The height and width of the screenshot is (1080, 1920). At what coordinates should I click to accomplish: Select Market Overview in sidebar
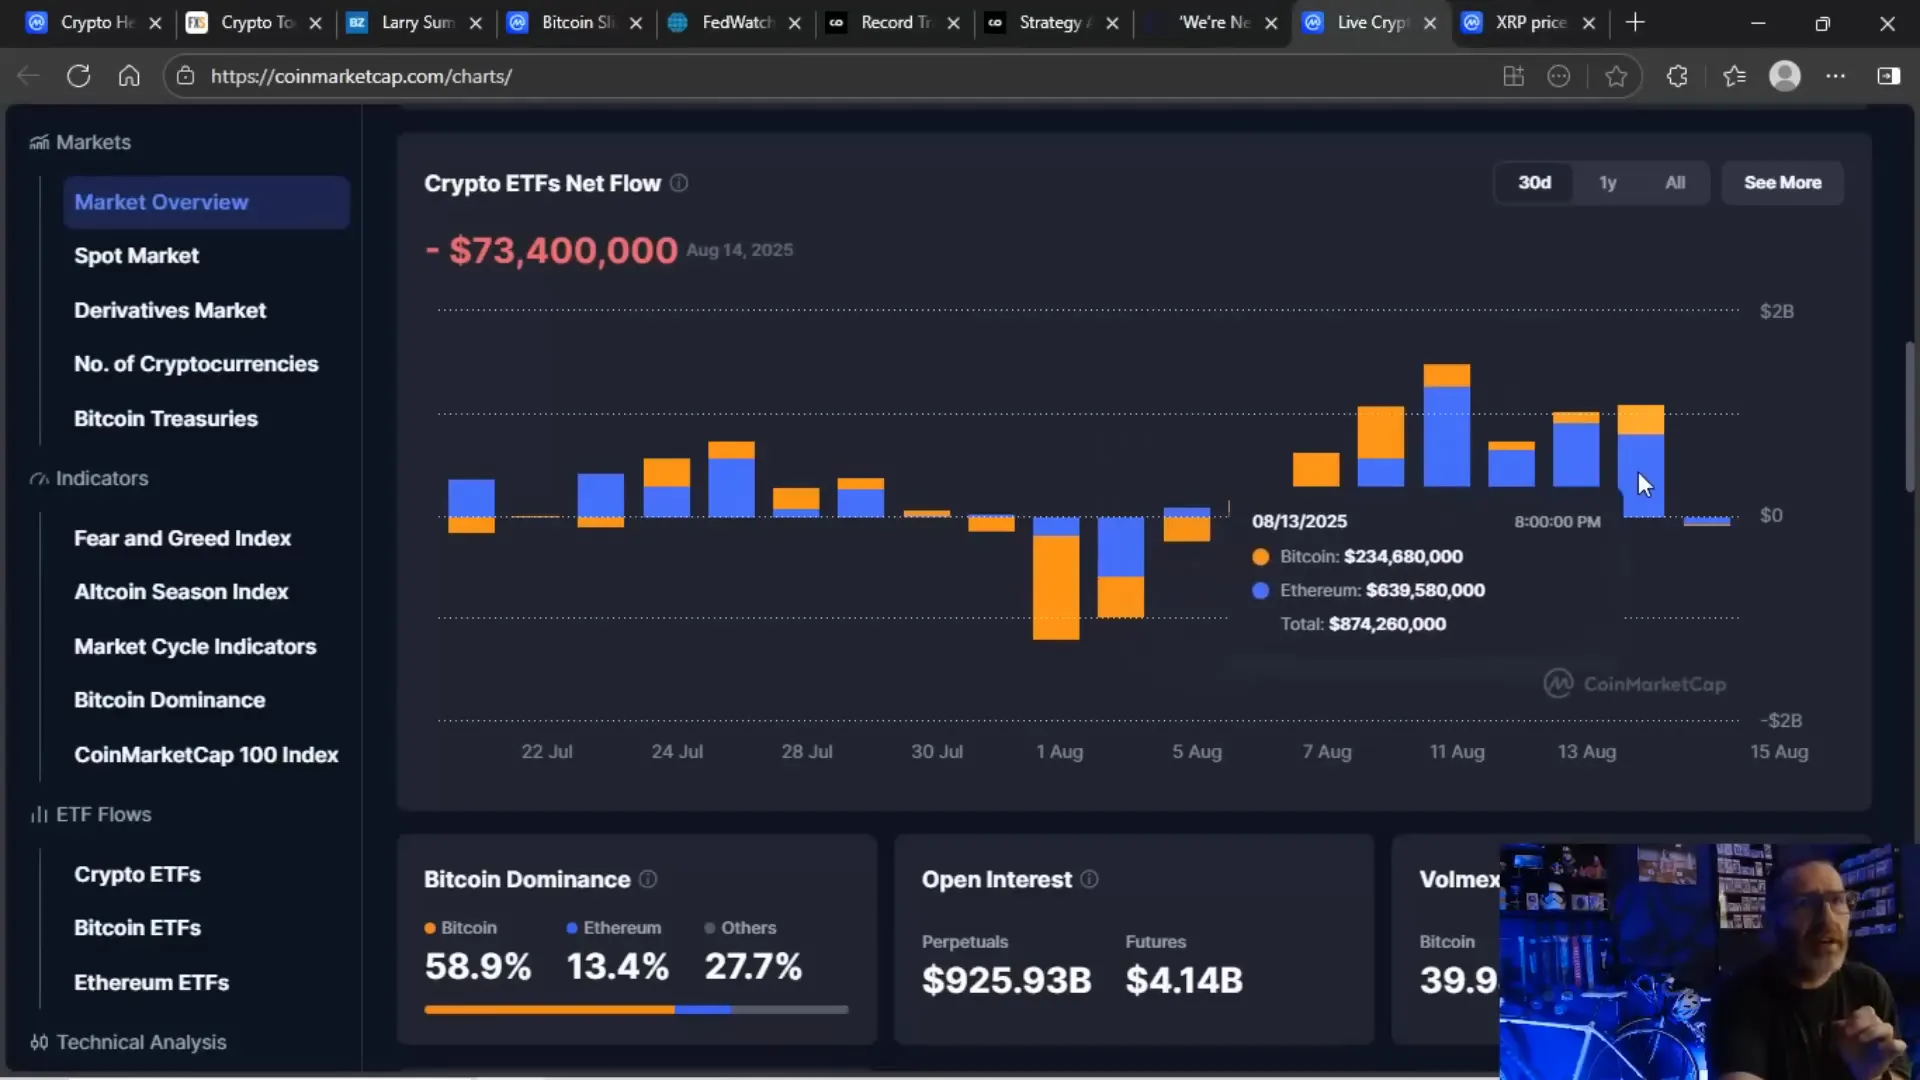[206, 202]
